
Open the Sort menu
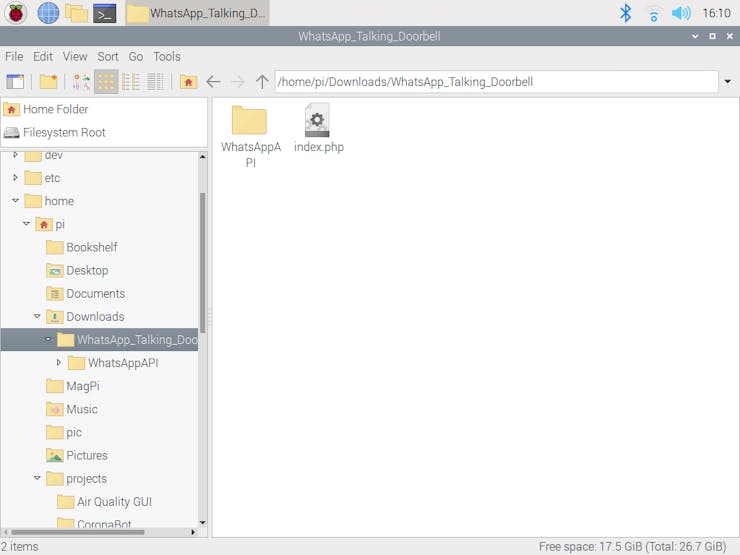[x=108, y=57]
